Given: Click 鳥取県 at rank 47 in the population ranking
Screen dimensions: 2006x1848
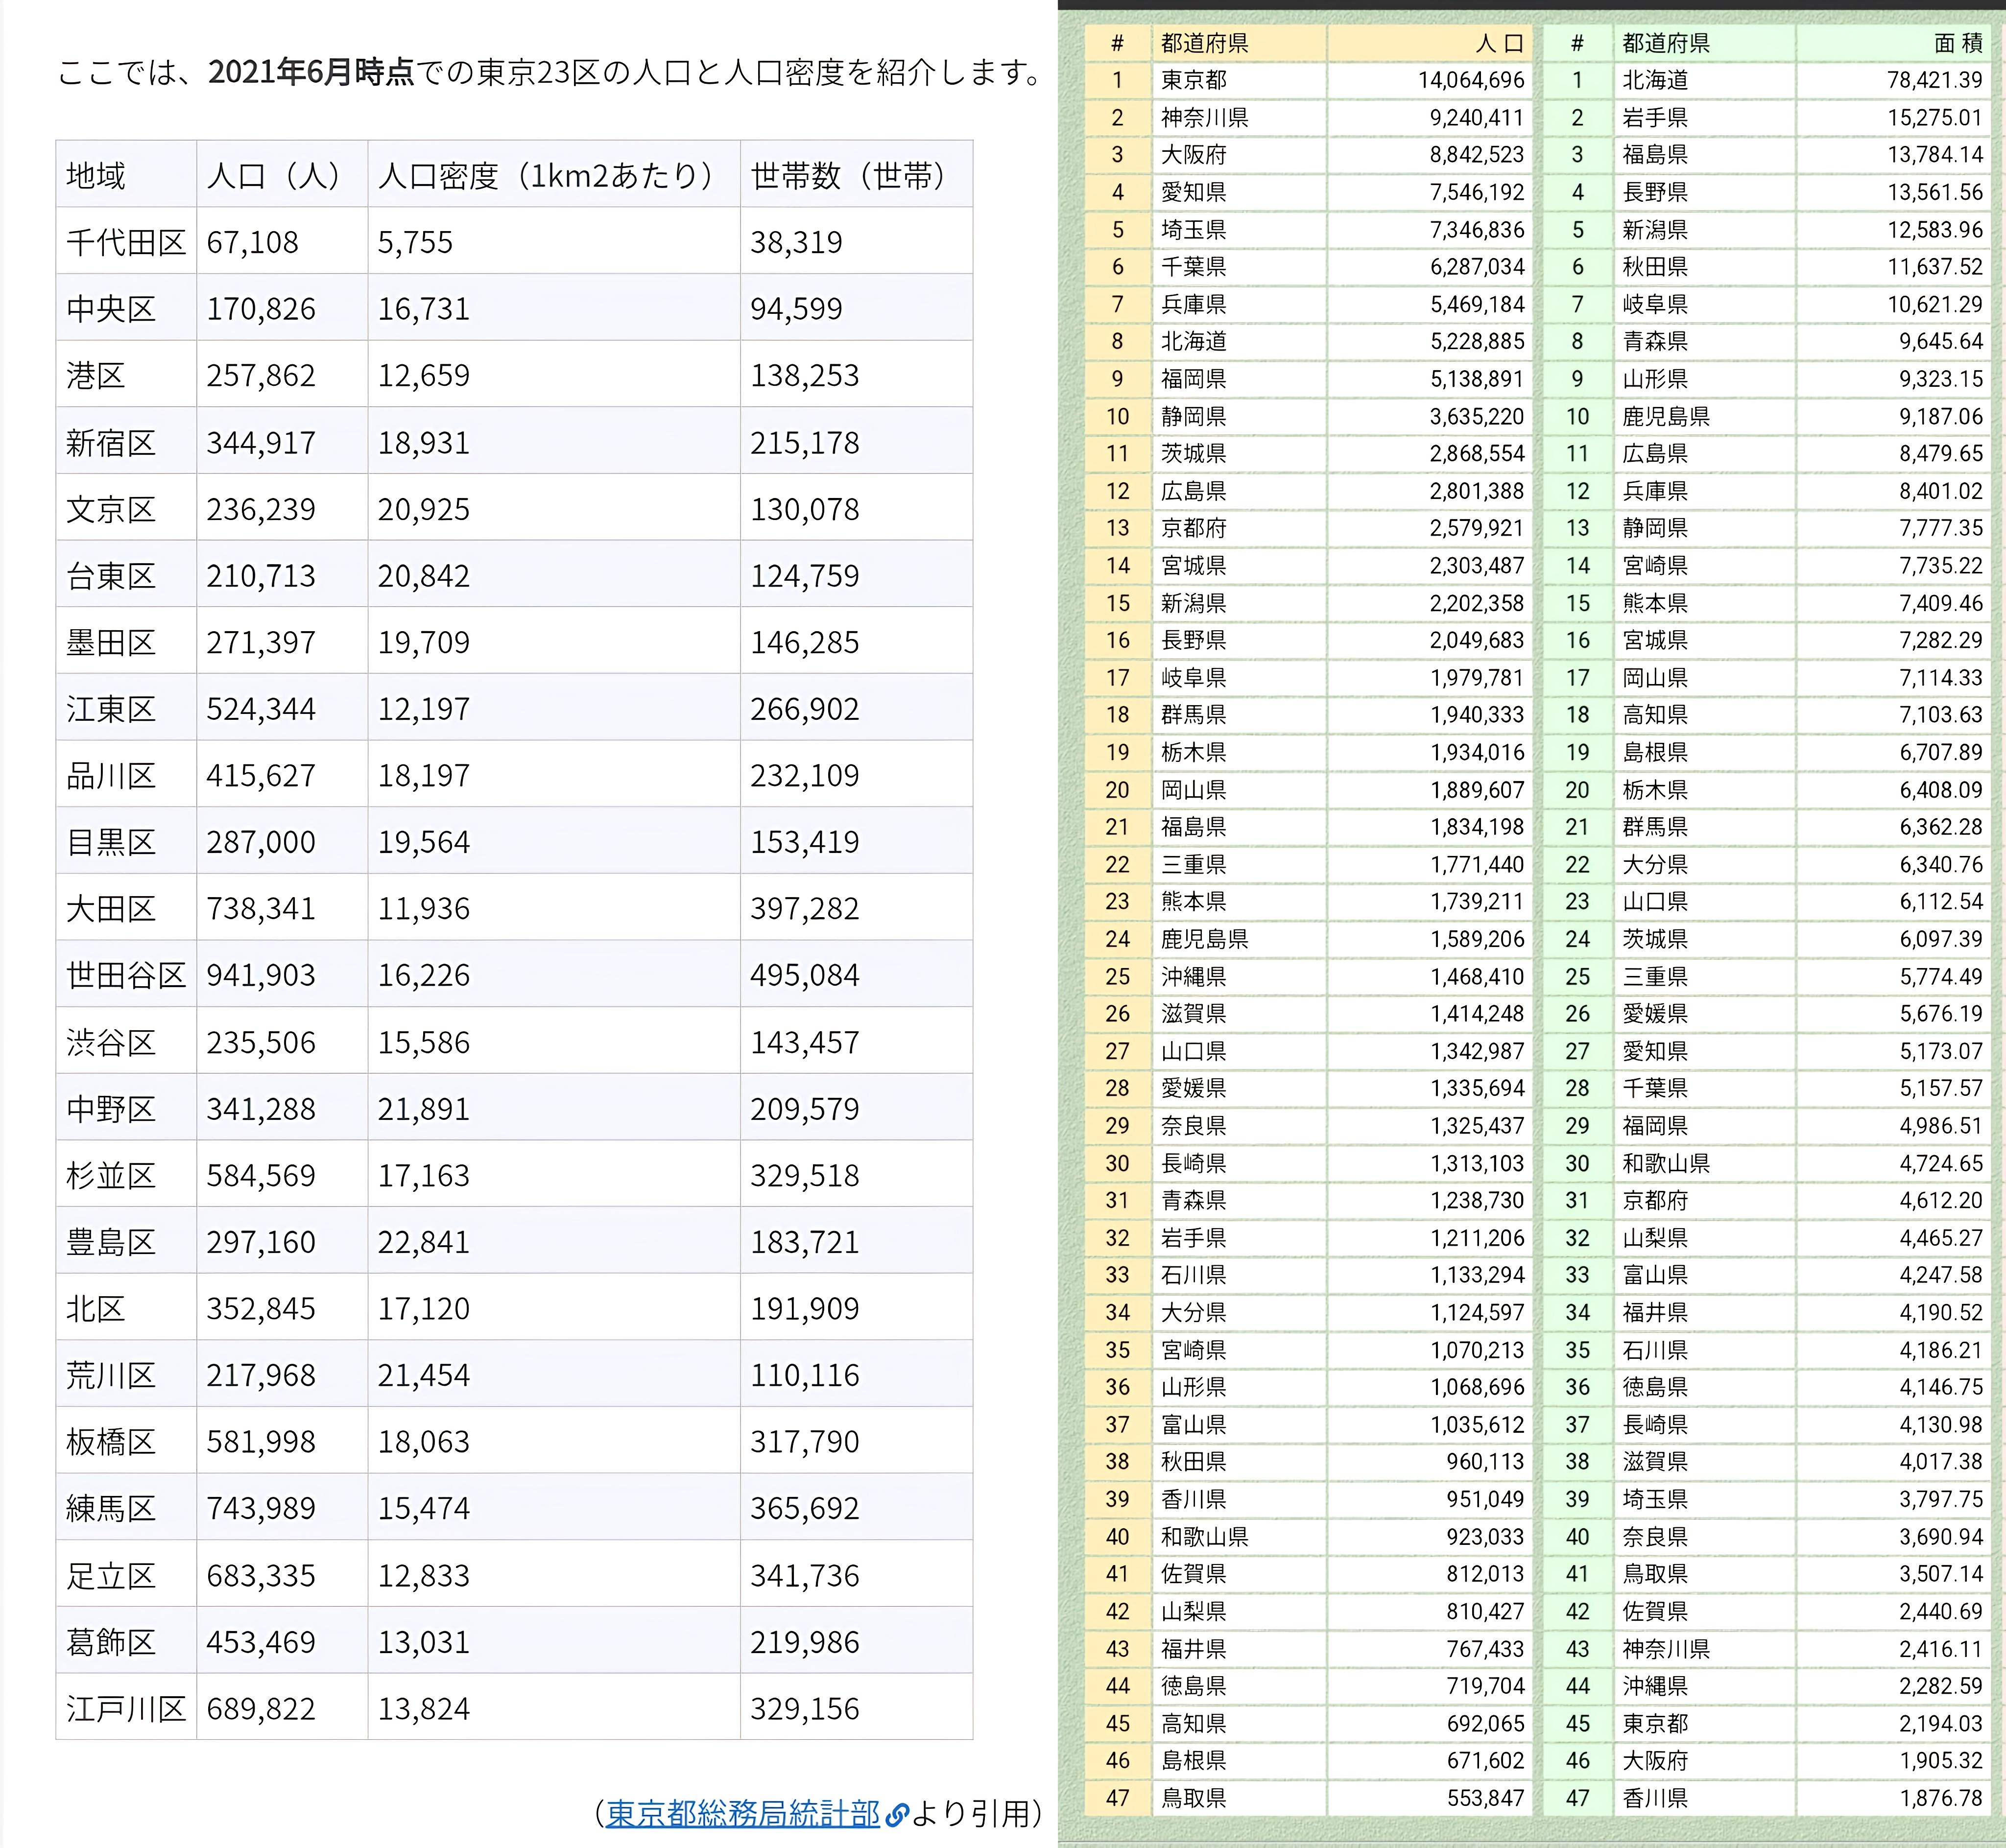Looking at the screenshot, I should click(1193, 1797).
